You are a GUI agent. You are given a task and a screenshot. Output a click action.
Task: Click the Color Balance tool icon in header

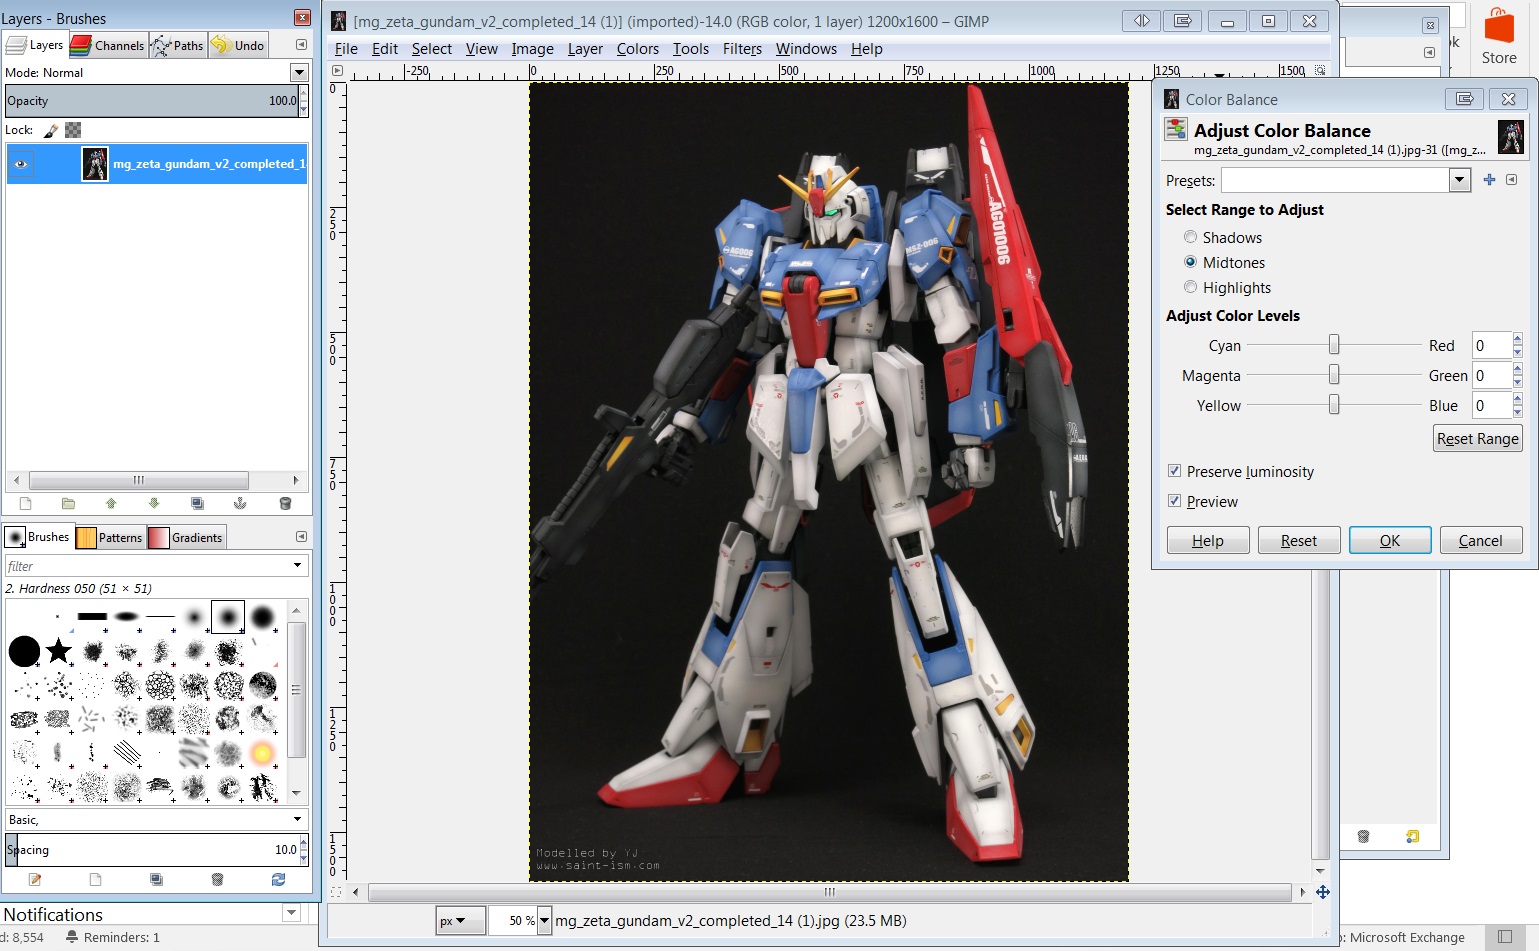pos(1176,129)
